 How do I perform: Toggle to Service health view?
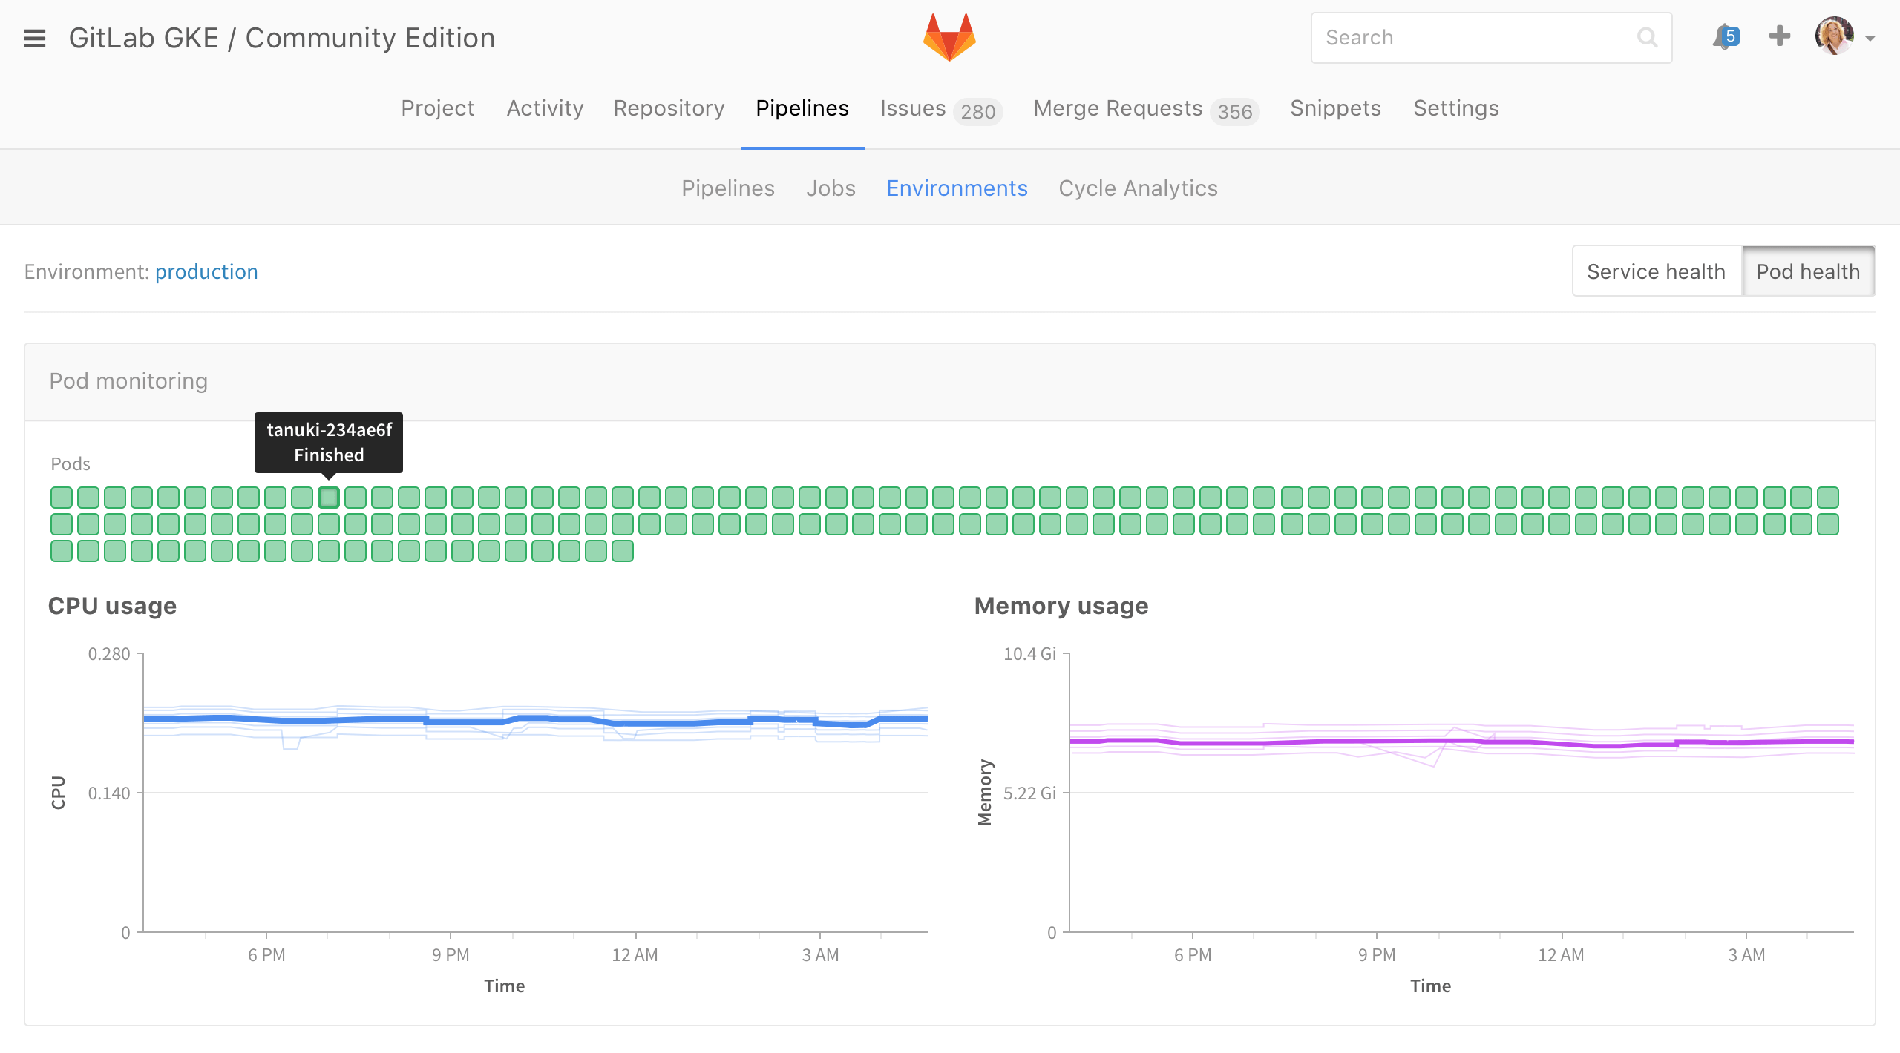pos(1656,272)
